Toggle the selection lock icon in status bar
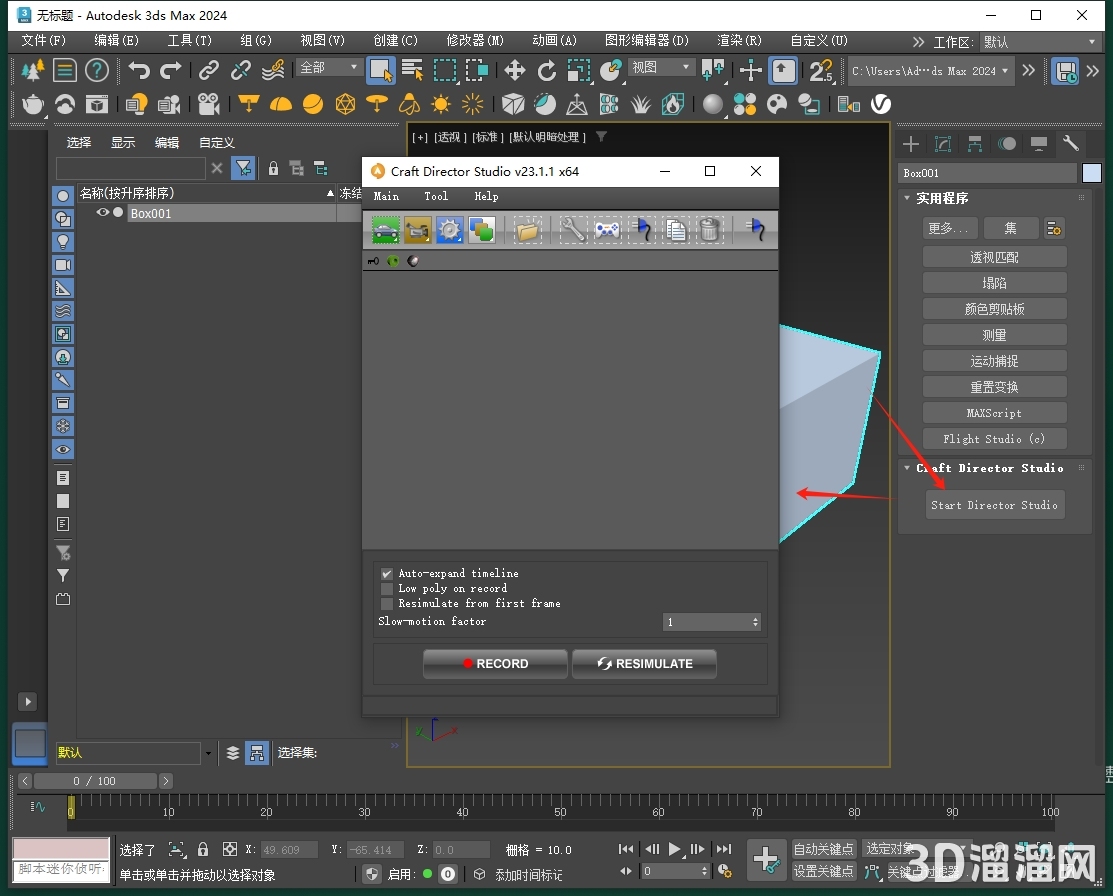Image resolution: width=1113 pixels, height=896 pixels. pyautogui.click(x=203, y=849)
